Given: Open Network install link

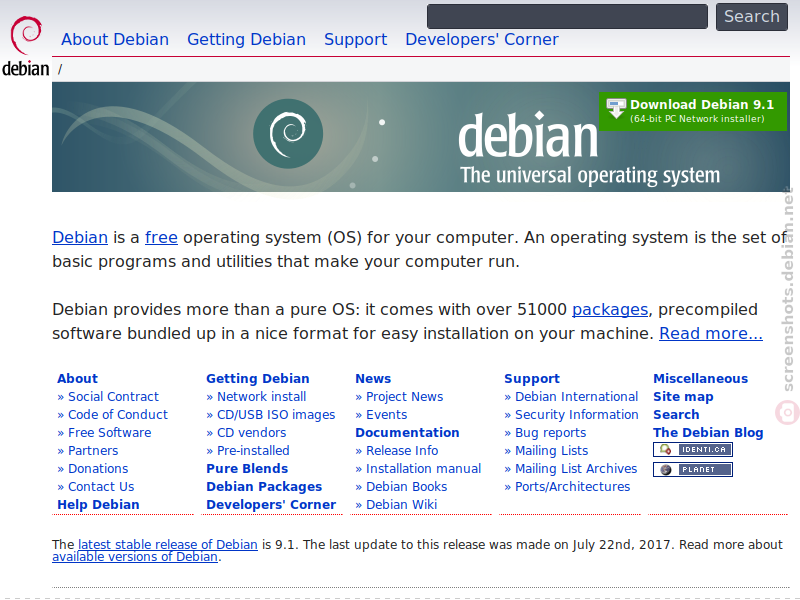Looking at the screenshot, I should (x=261, y=396).
